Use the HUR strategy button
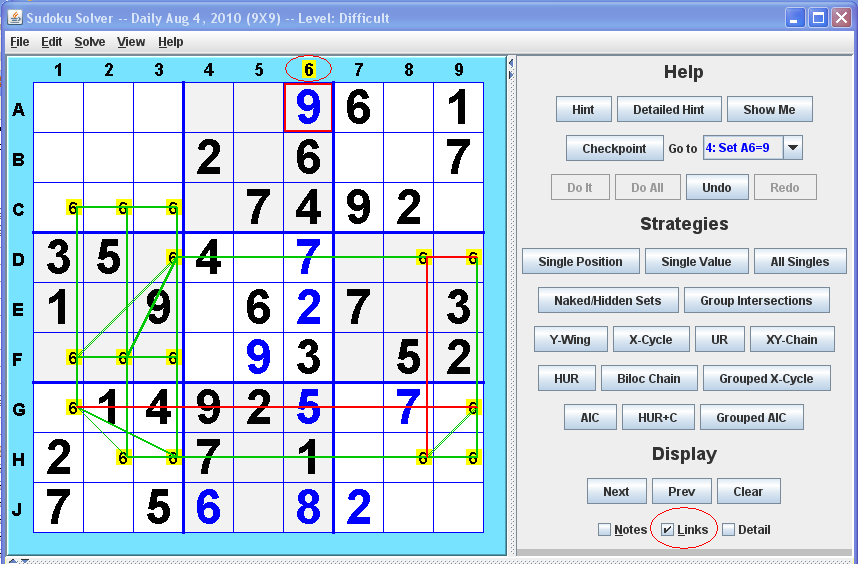The width and height of the screenshot is (858, 564). coord(566,379)
